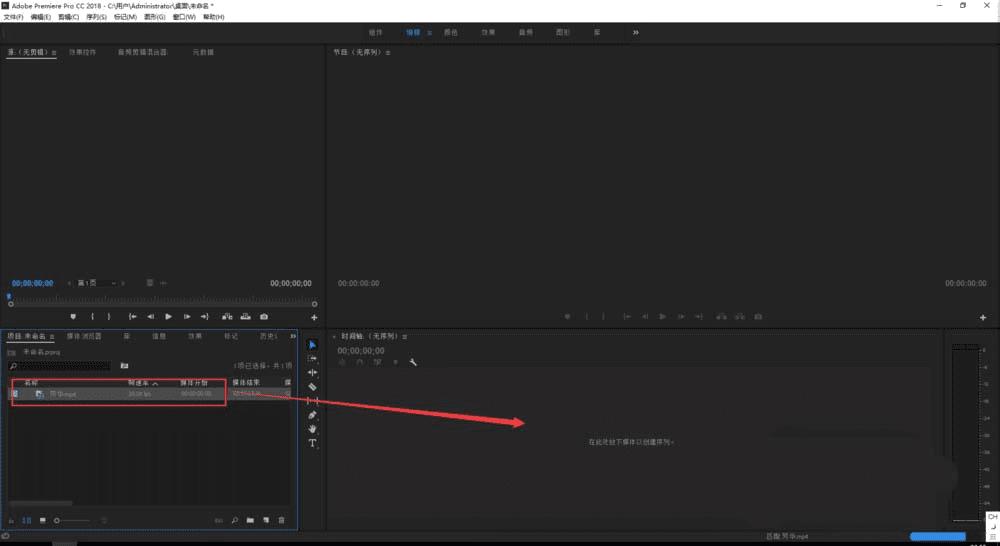The height and width of the screenshot is (546, 1000).
Task: Switch Project panel to List view
Action: [27, 520]
